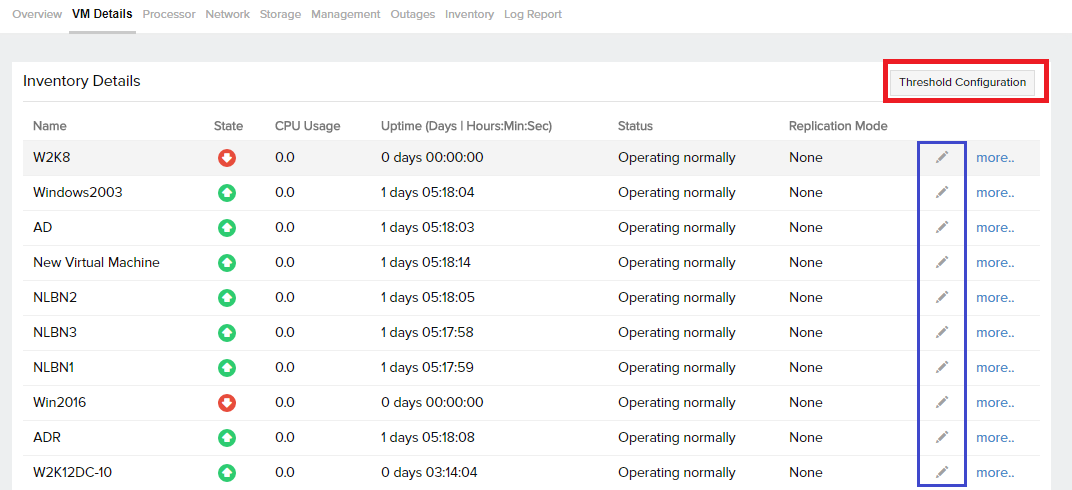Expand more details for NLBN3
This screenshot has height=490, width=1072.
pyautogui.click(x=995, y=333)
